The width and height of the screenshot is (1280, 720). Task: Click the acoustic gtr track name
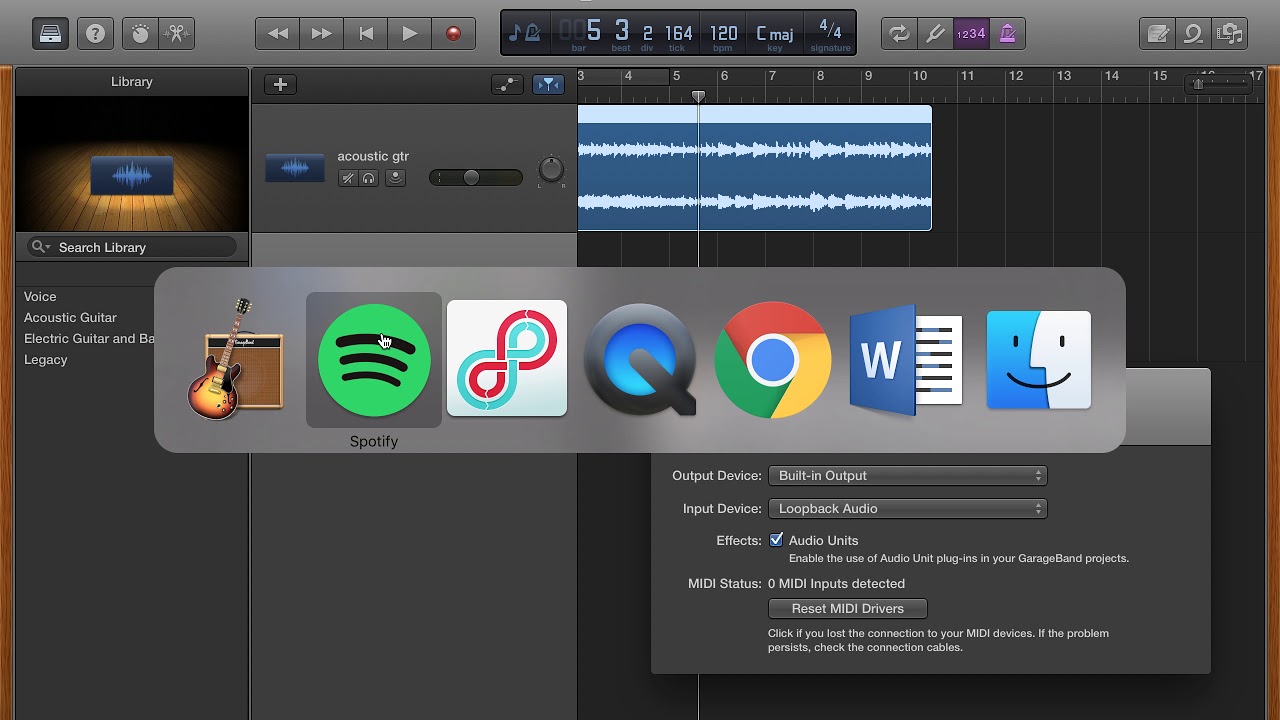pyautogui.click(x=373, y=156)
